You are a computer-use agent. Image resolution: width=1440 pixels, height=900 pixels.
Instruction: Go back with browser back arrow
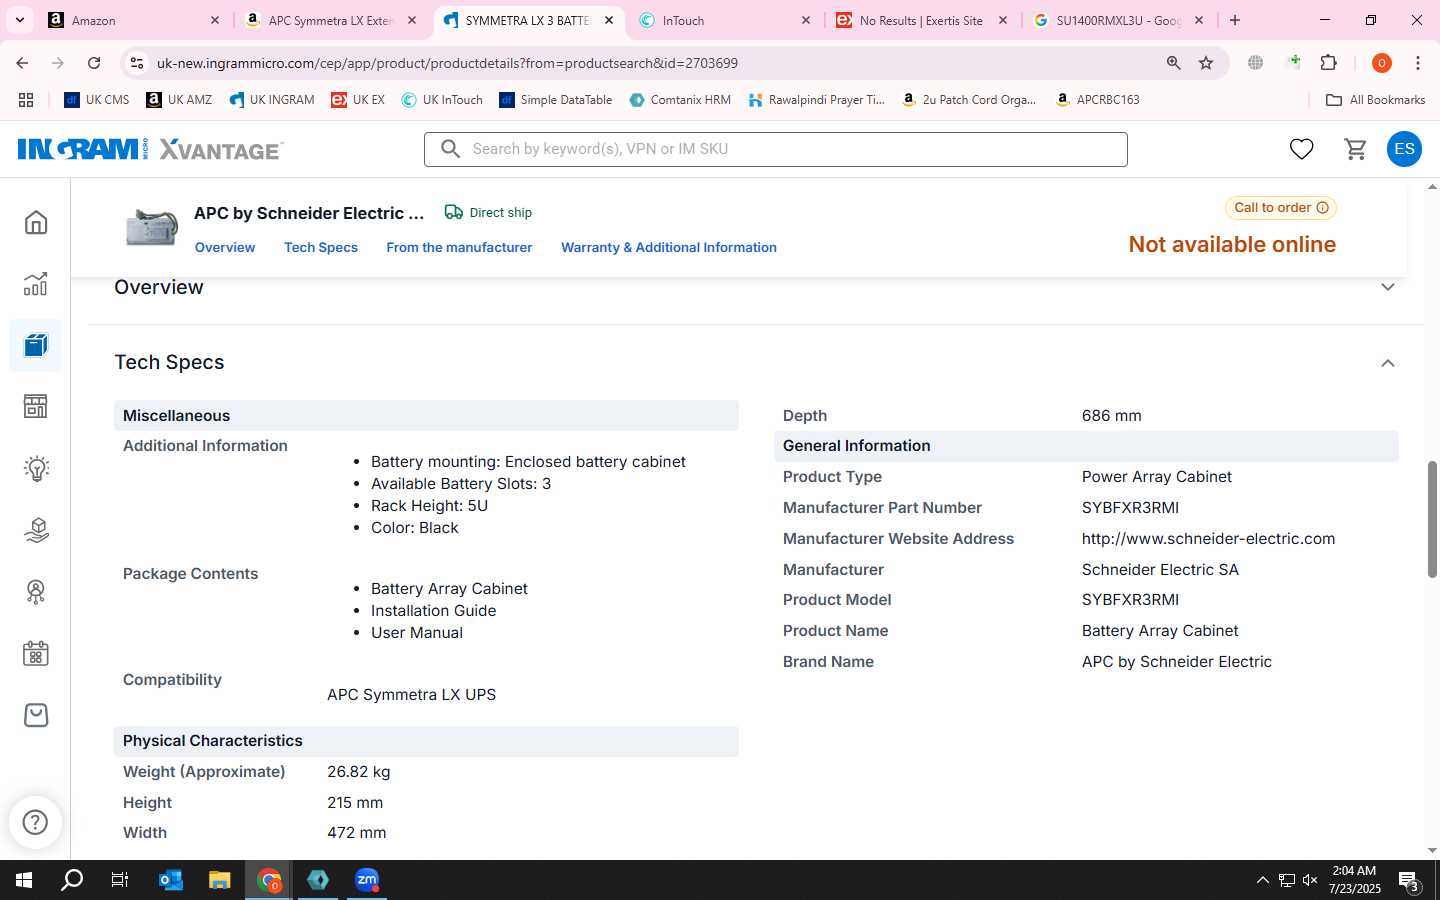point(22,63)
